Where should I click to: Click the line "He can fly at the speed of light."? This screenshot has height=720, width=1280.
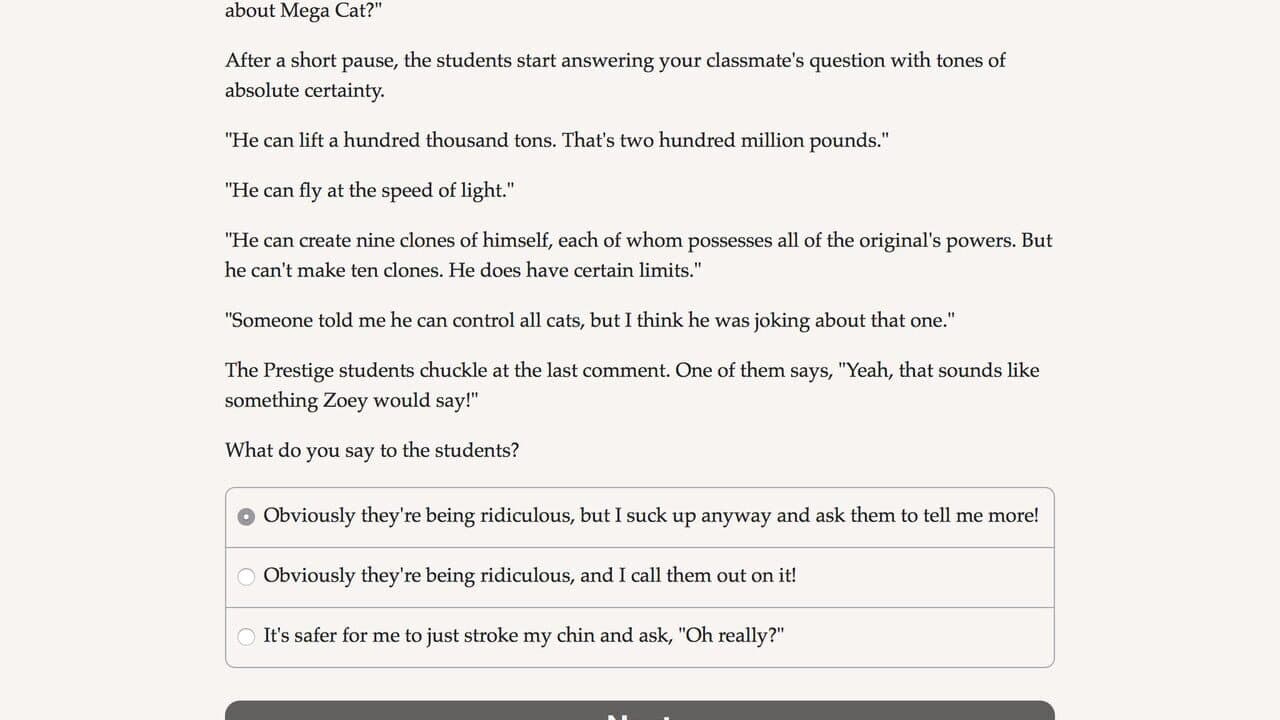pyautogui.click(x=369, y=190)
